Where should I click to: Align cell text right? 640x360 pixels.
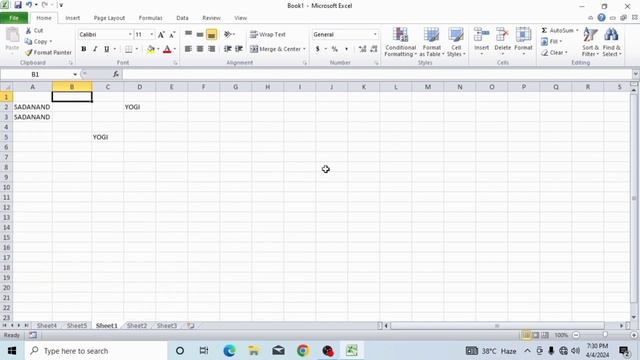(x=211, y=49)
